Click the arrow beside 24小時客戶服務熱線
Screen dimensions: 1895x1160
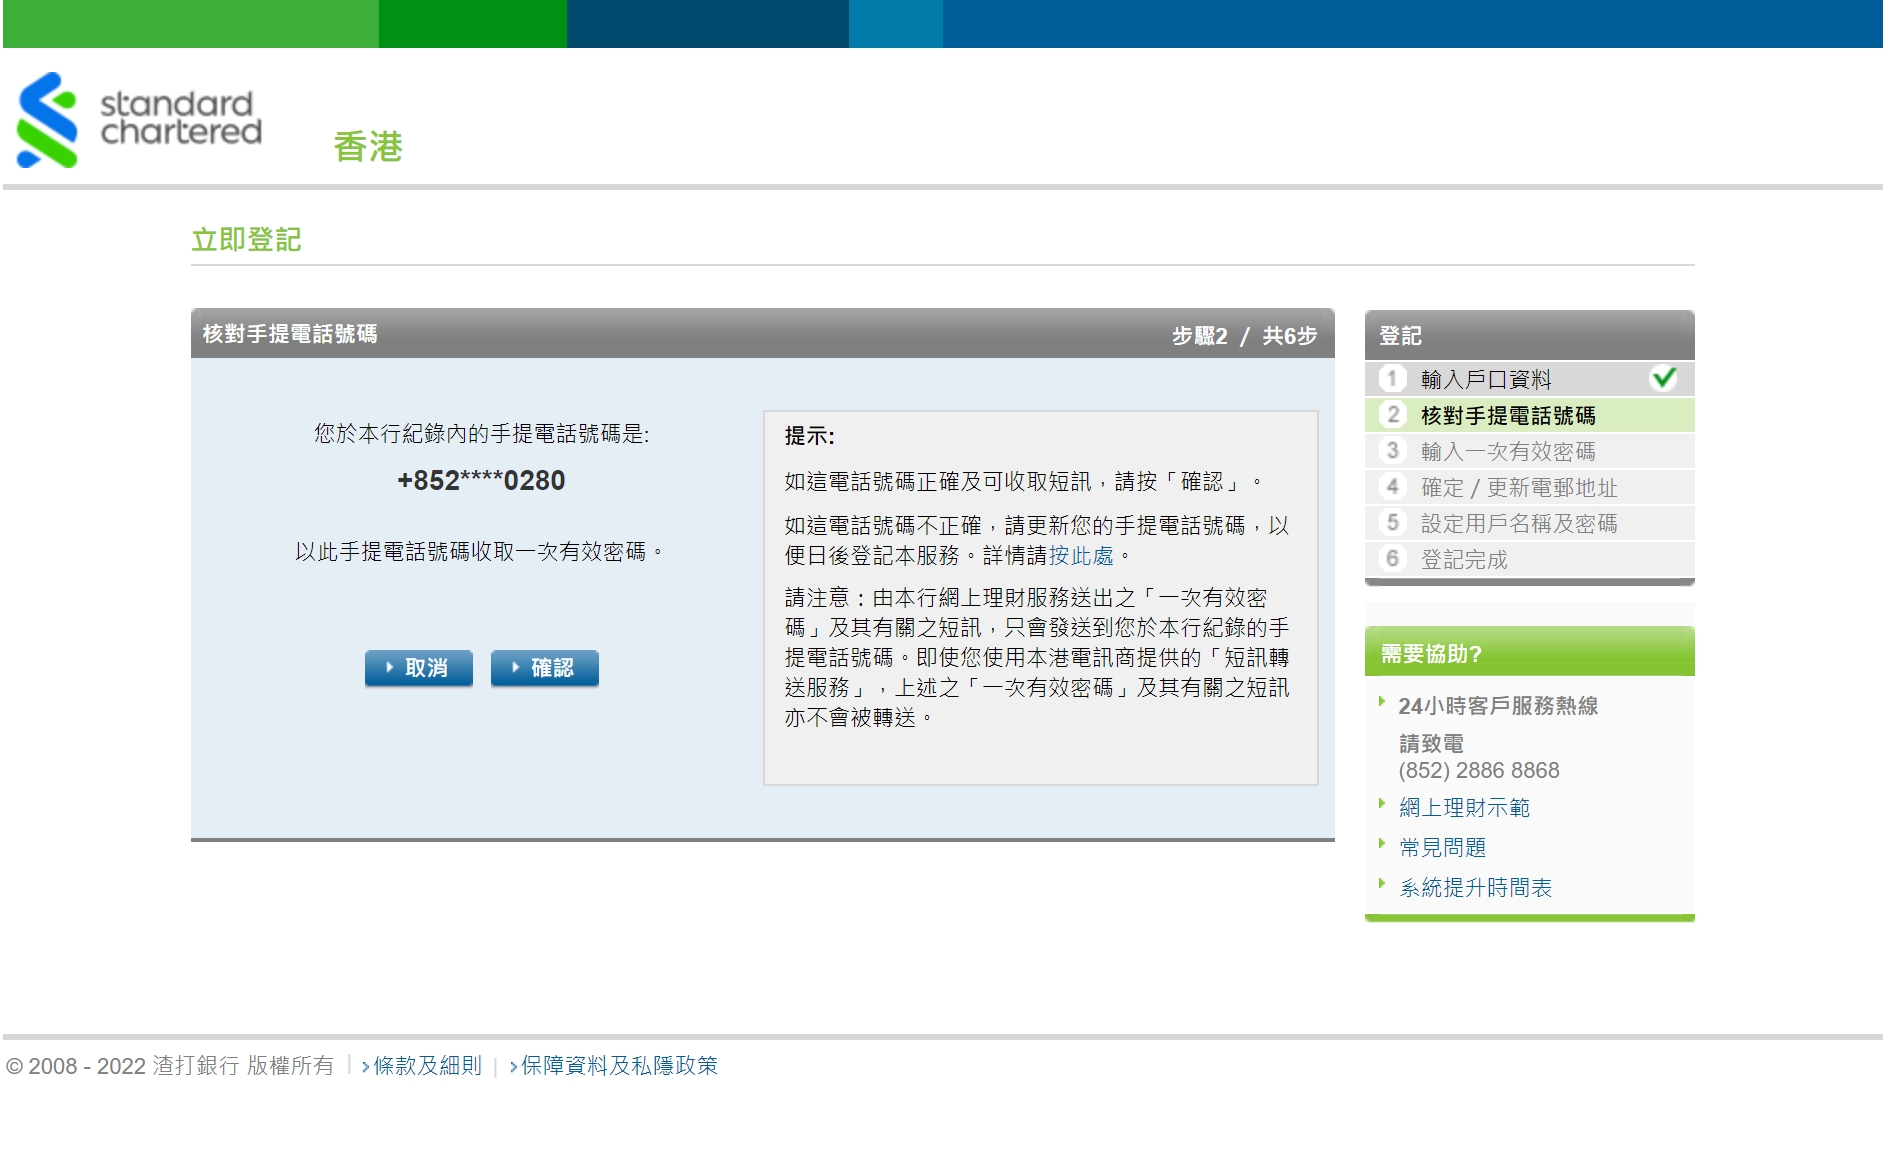pyautogui.click(x=1382, y=702)
